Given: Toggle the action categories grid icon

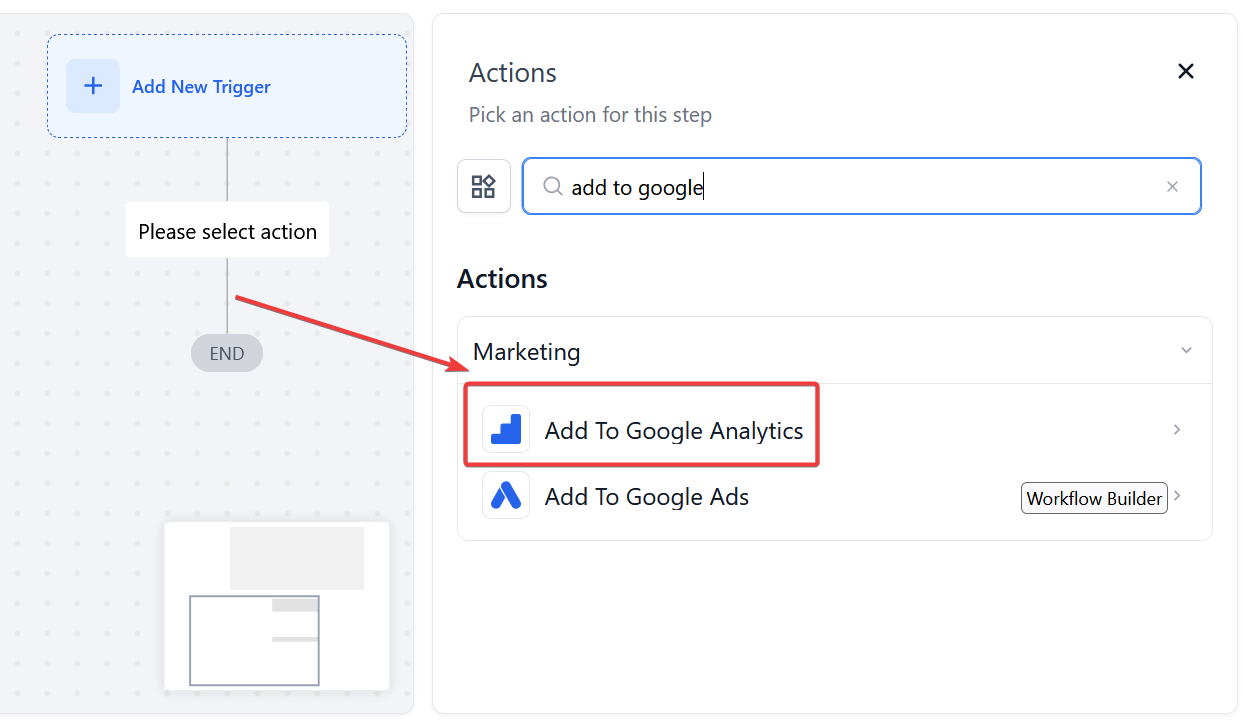Looking at the screenshot, I should pyautogui.click(x=484, y=186).
